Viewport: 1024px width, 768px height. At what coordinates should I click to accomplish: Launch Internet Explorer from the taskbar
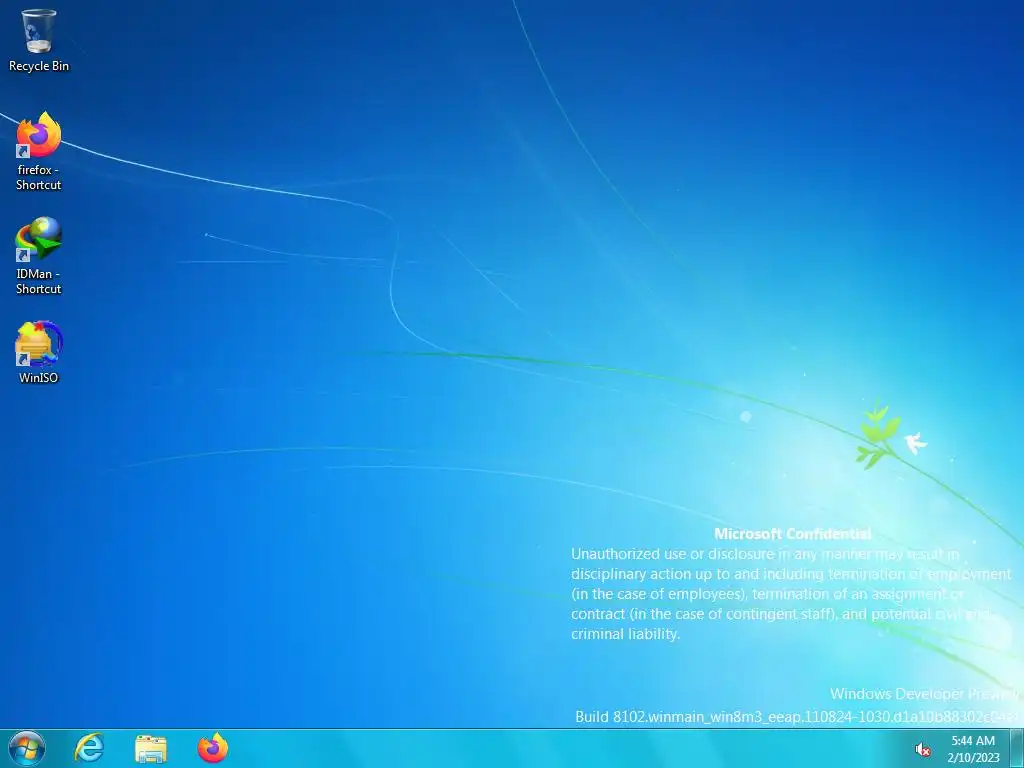[89, 748]
